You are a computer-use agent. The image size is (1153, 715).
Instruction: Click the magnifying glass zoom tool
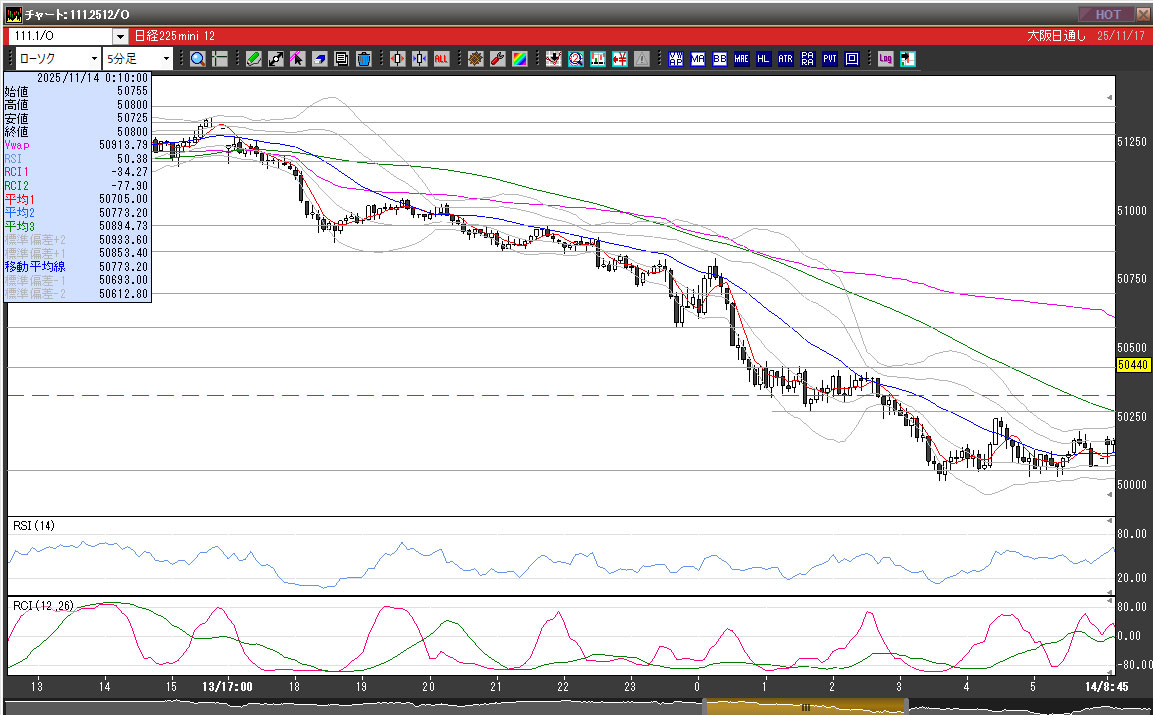(x=197, y=59)
